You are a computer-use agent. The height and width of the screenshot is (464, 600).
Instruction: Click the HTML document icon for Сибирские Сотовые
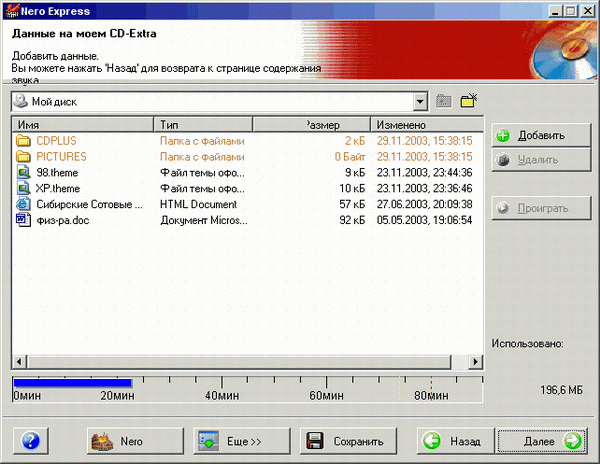[x=23, y=204]
